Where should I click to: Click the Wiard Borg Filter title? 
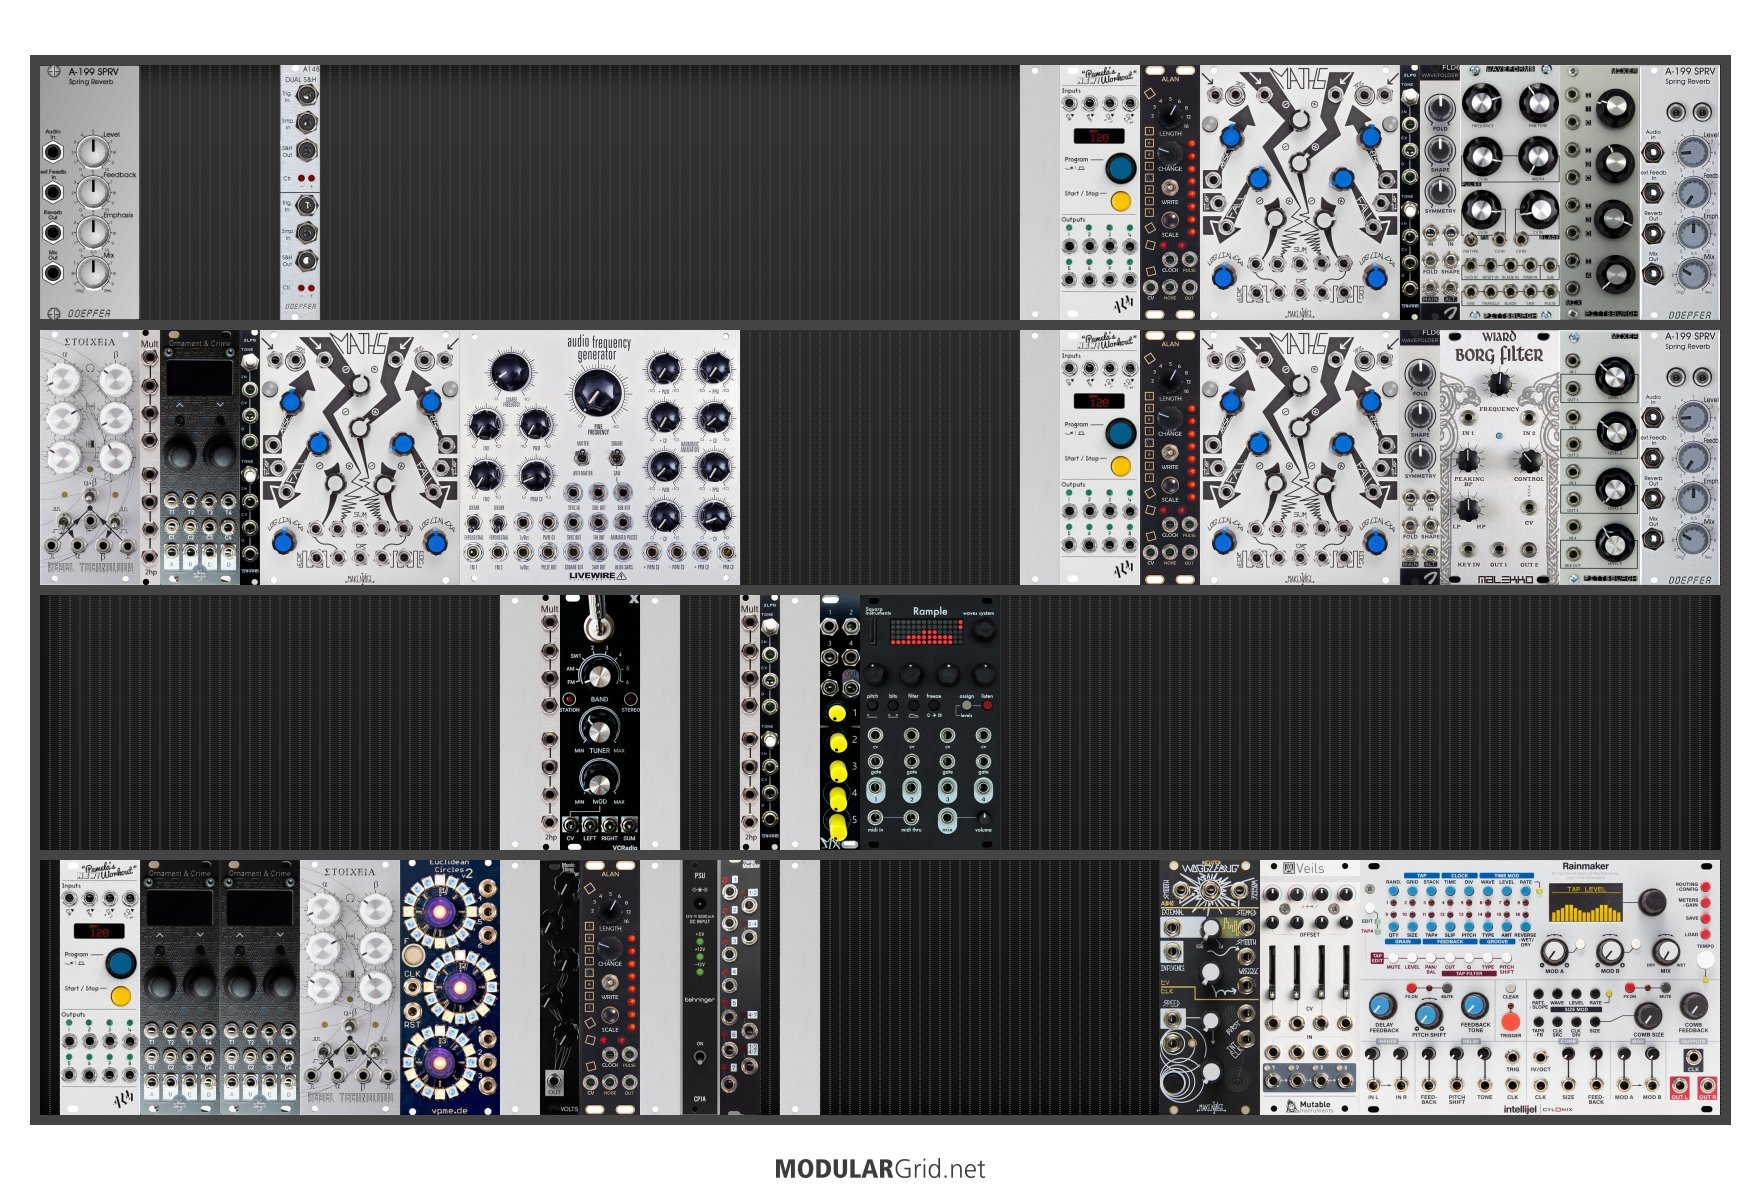(x=1499, y=347)
